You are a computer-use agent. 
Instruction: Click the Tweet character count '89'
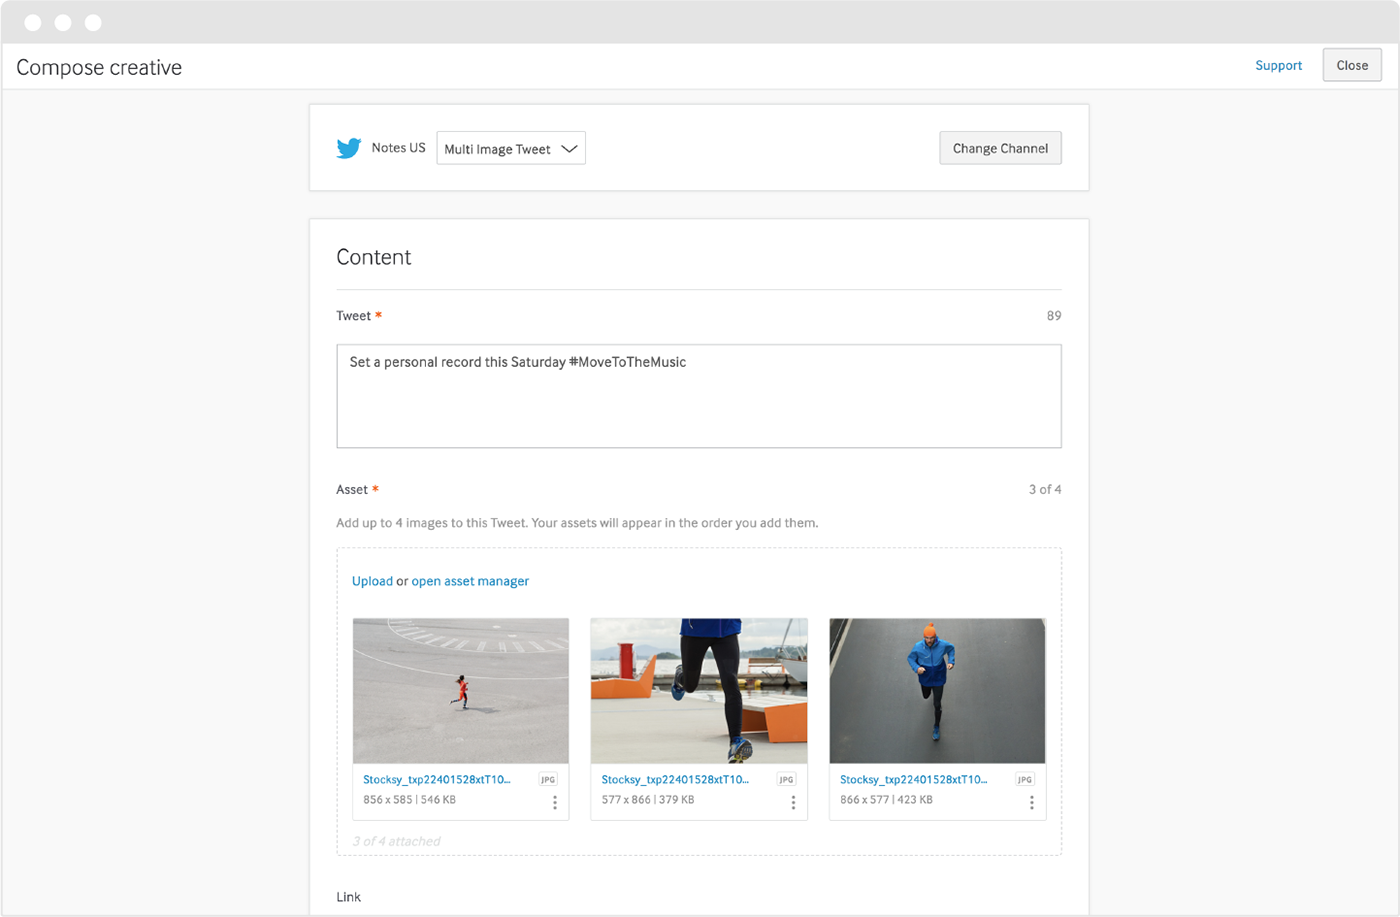(x=1054, y=315)
